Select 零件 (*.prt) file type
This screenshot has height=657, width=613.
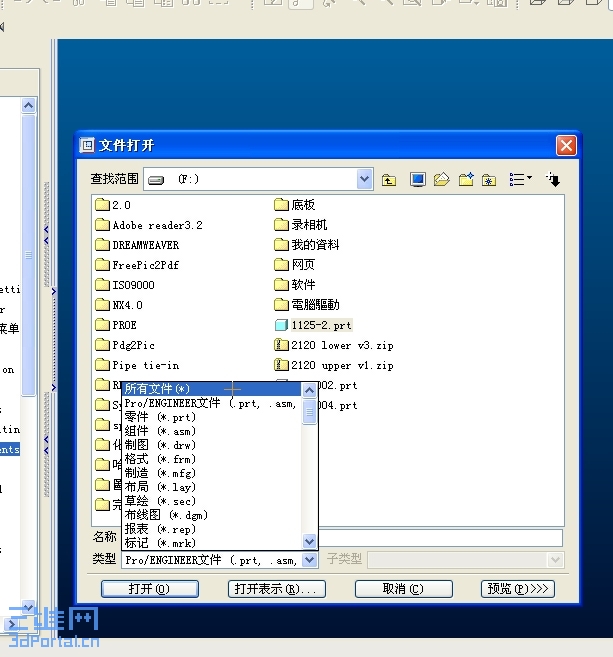212,417
